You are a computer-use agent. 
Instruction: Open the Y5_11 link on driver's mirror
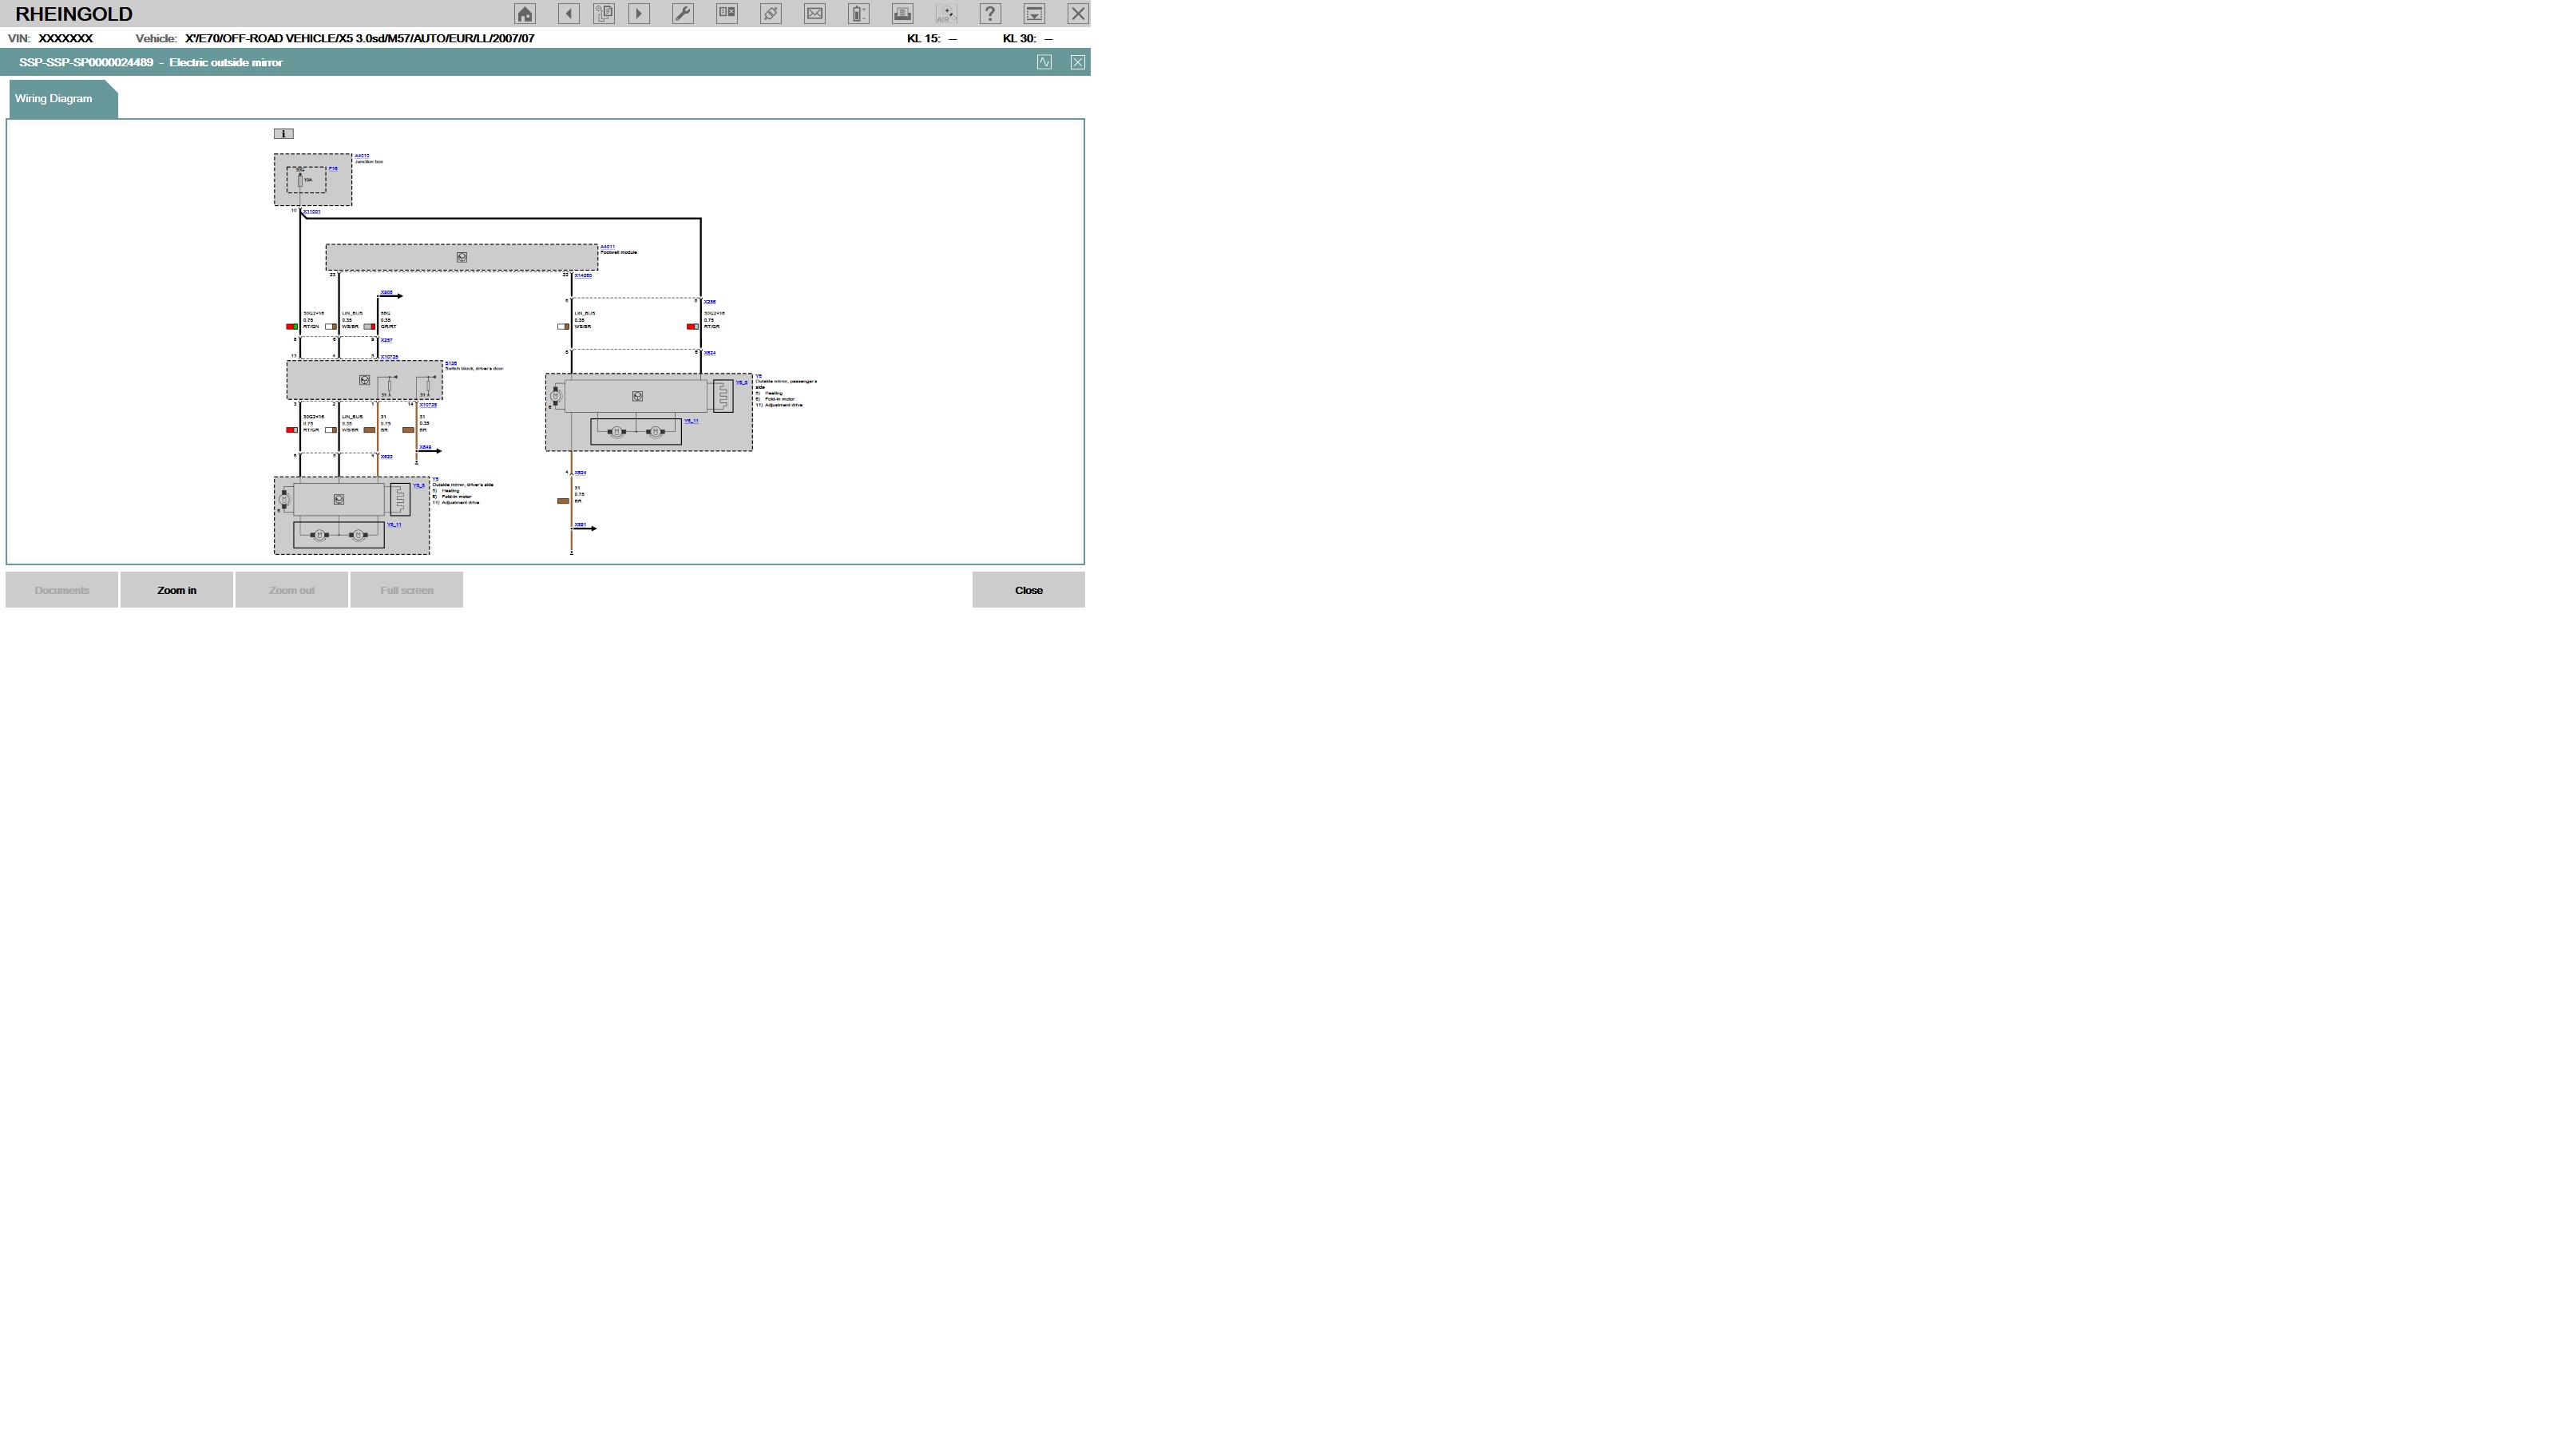pyautogui.click(x=394, y=525)
